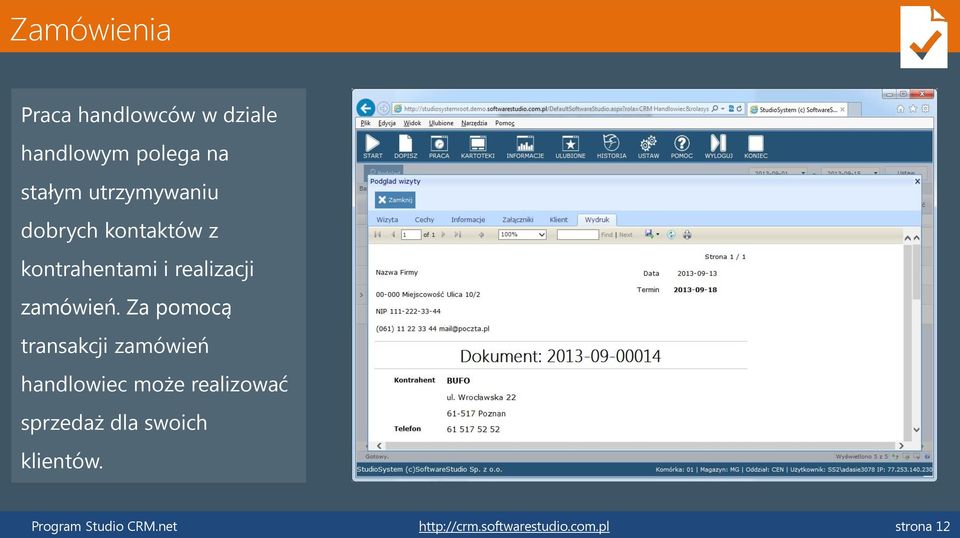The image size is (960, 538).
Task: Open USTAW gears settings icon
Action: (648, 146)
